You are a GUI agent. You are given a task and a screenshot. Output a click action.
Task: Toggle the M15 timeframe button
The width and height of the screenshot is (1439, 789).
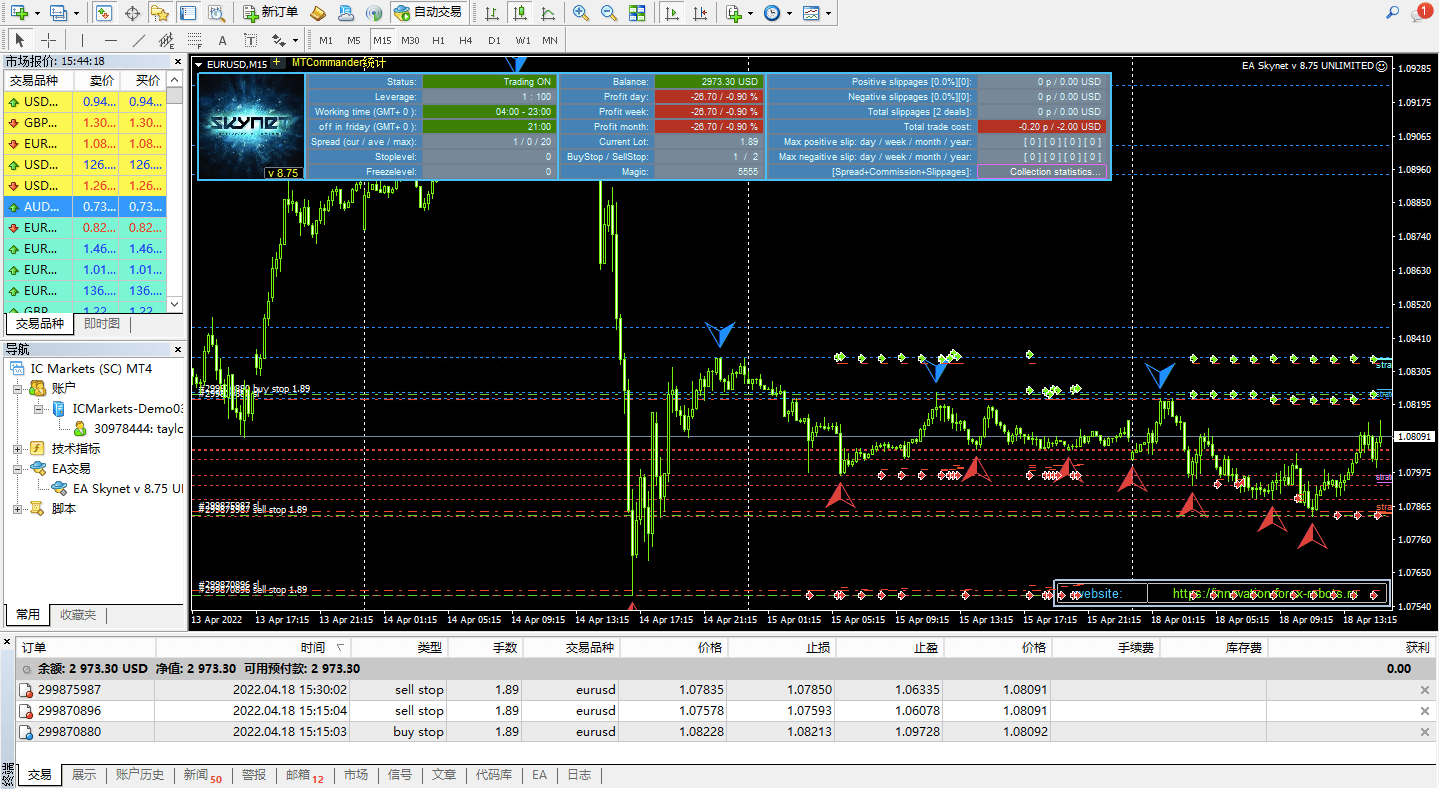[x=382, y=41]
